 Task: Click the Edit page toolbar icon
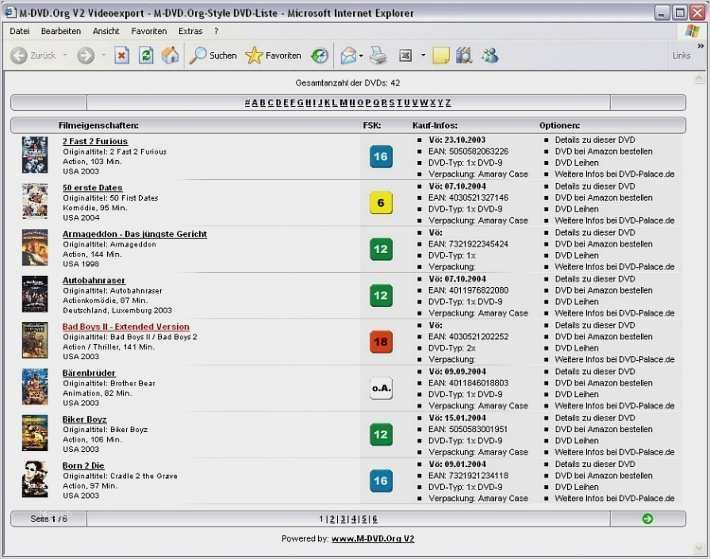click(x=405, y=56)
